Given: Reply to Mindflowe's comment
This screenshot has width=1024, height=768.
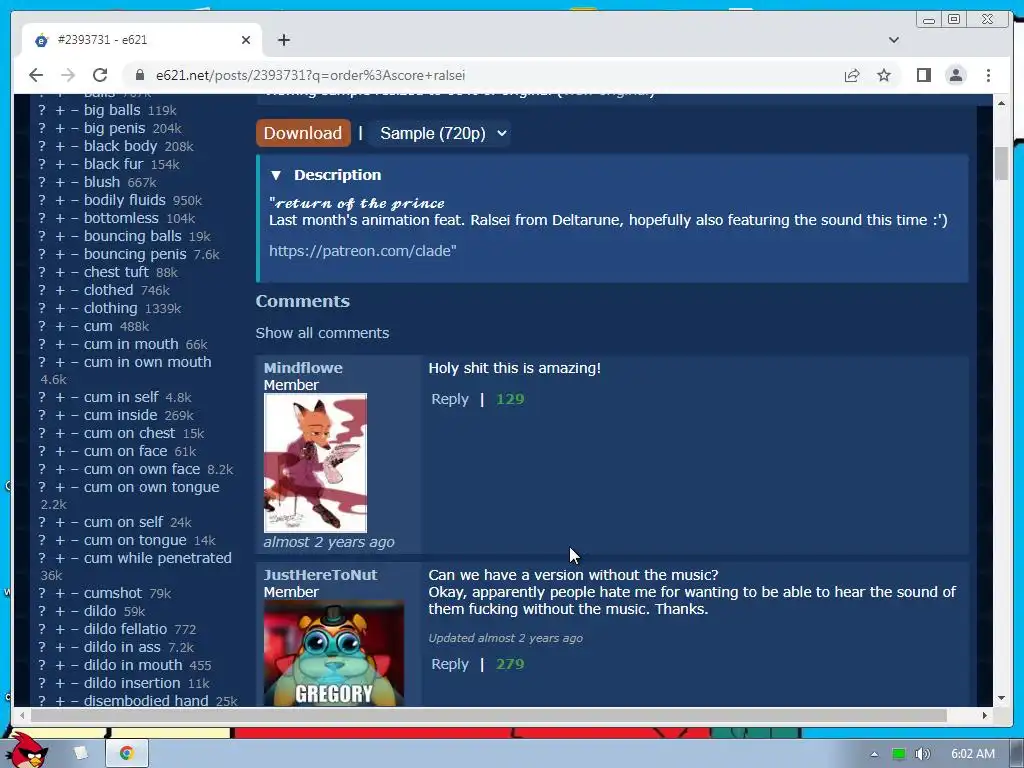Looking at the screenshot, I should (450, 399).
